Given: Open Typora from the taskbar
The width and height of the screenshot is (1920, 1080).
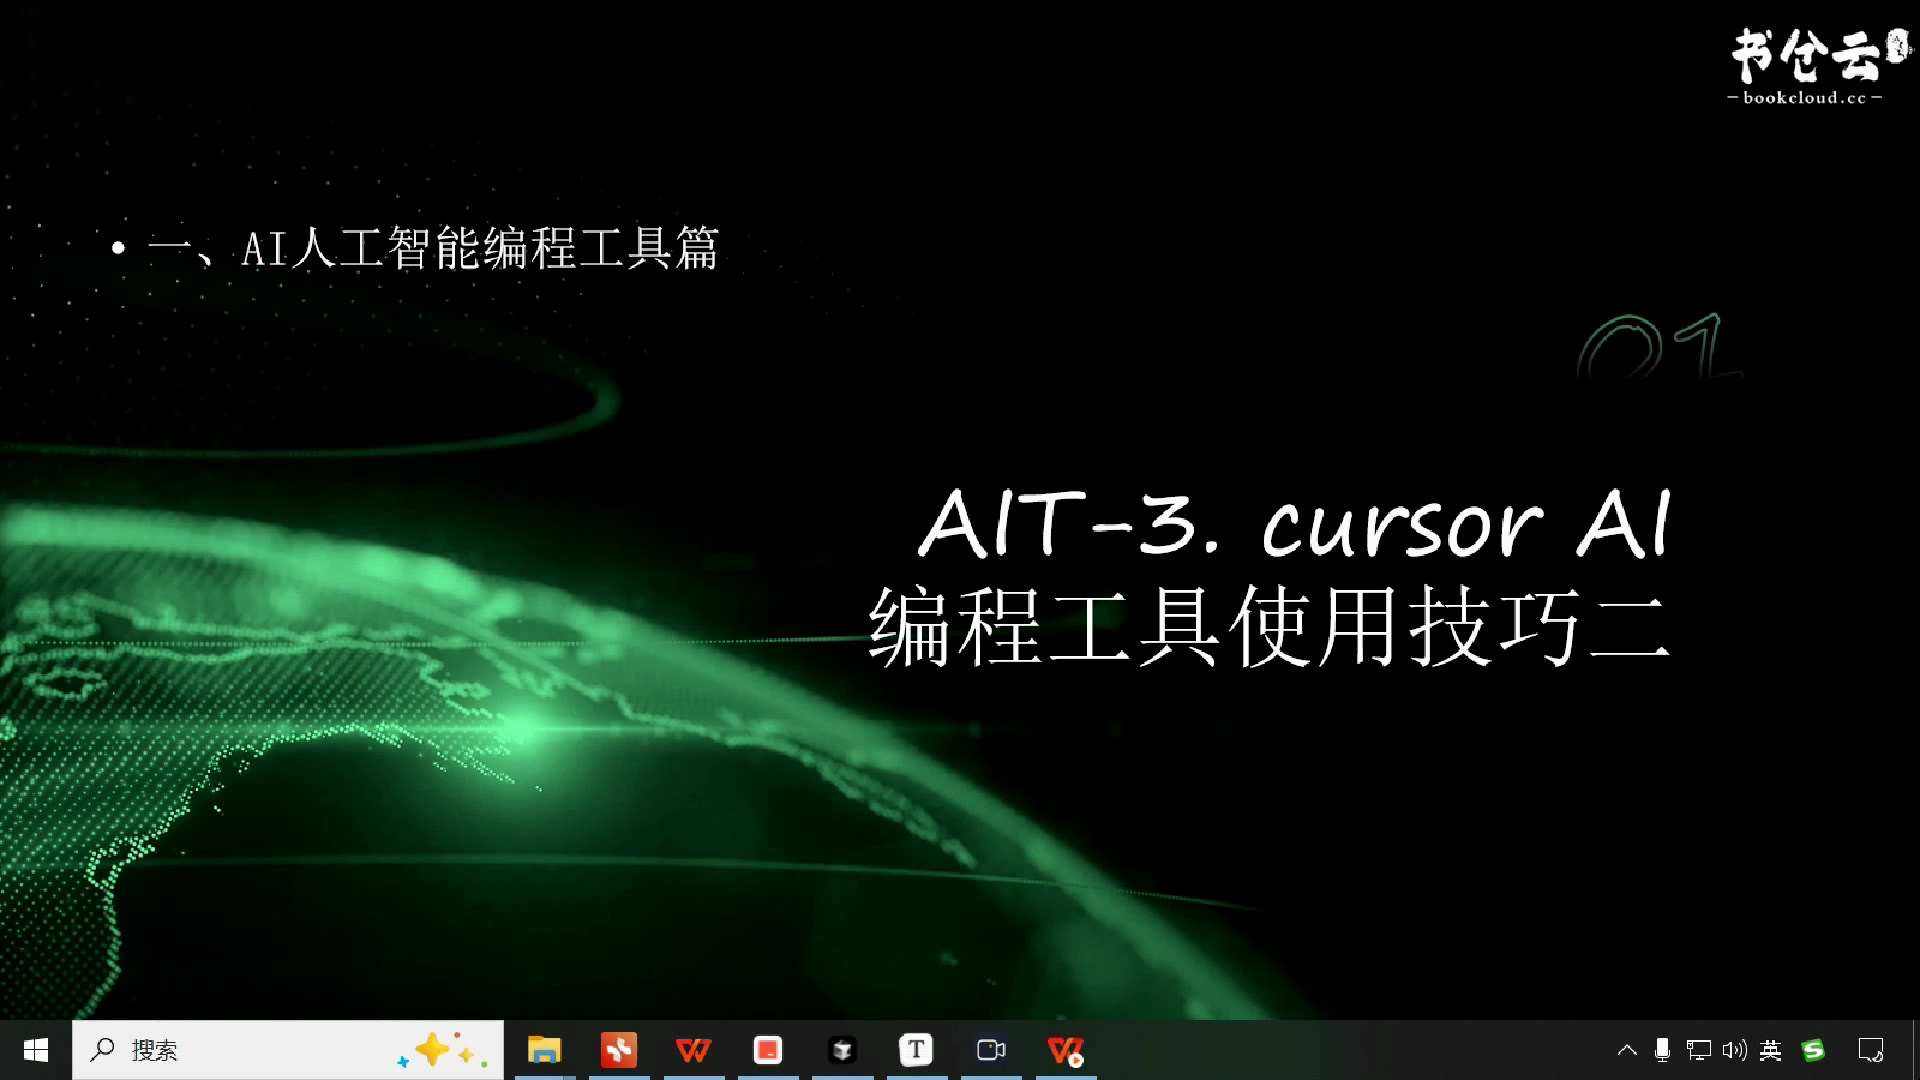Looking at the screenshot, I should (916, 1050).
